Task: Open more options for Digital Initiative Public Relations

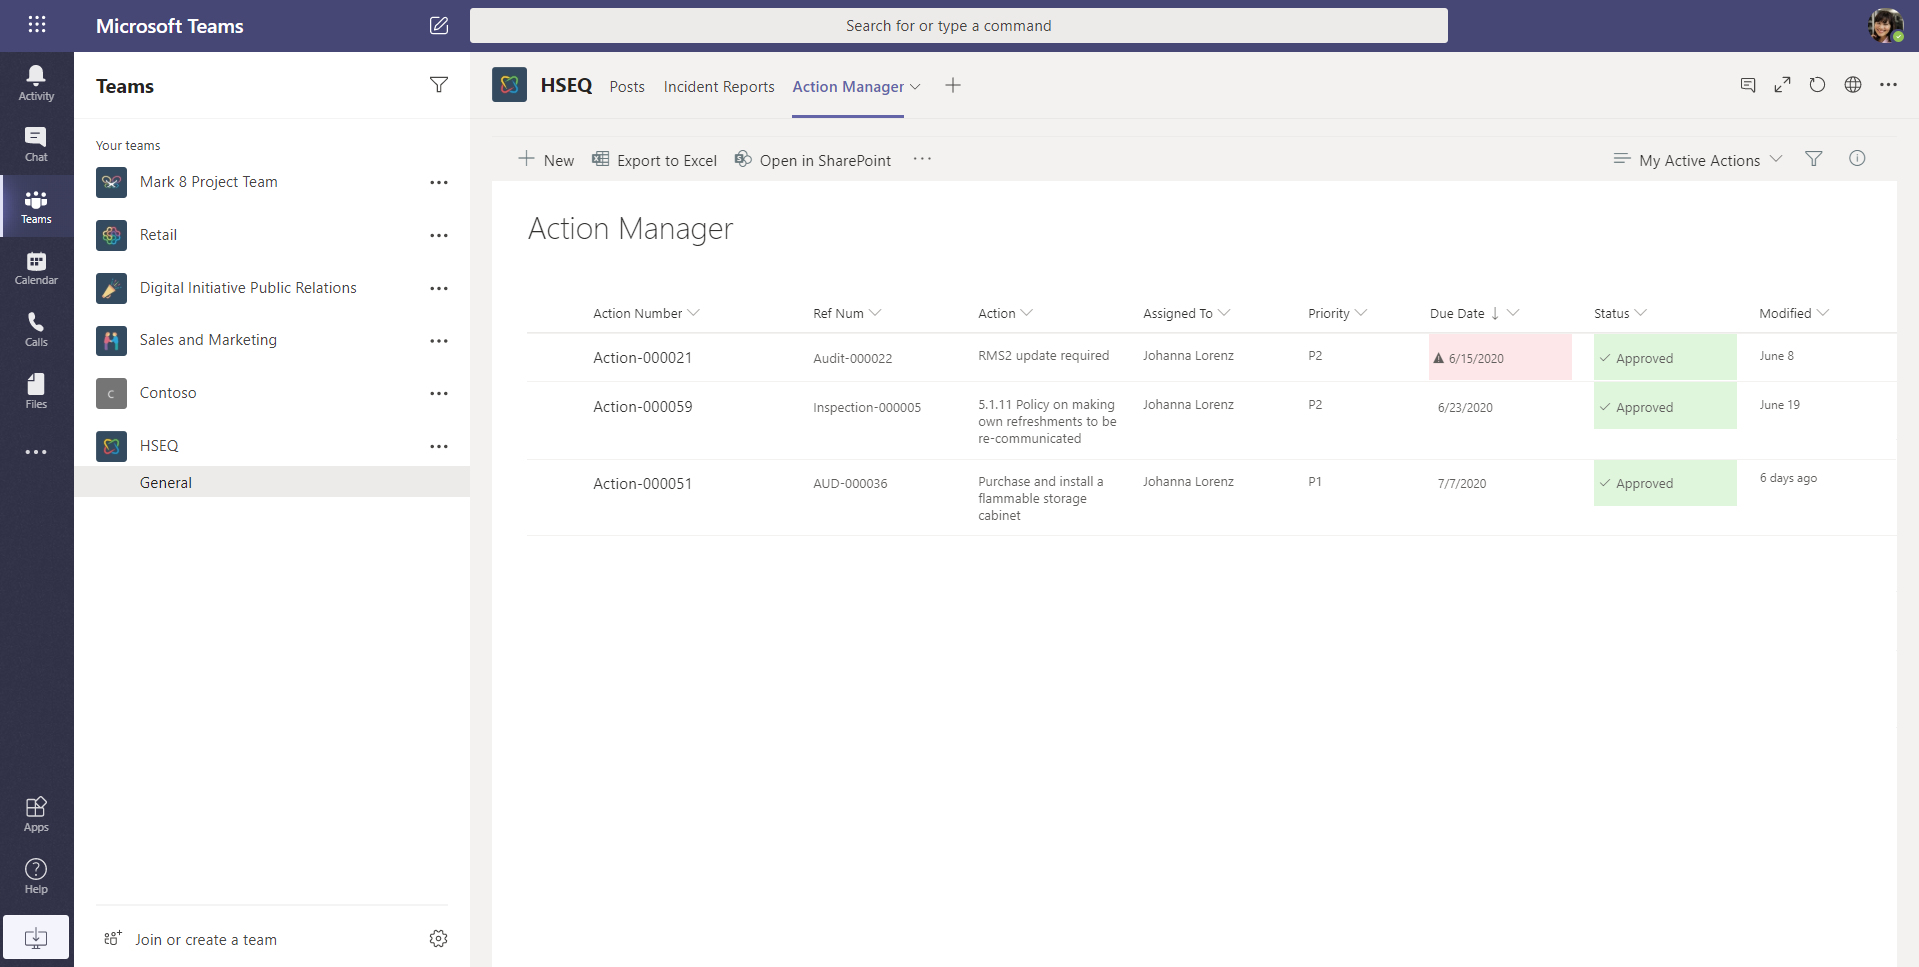Action: (439, 288)
